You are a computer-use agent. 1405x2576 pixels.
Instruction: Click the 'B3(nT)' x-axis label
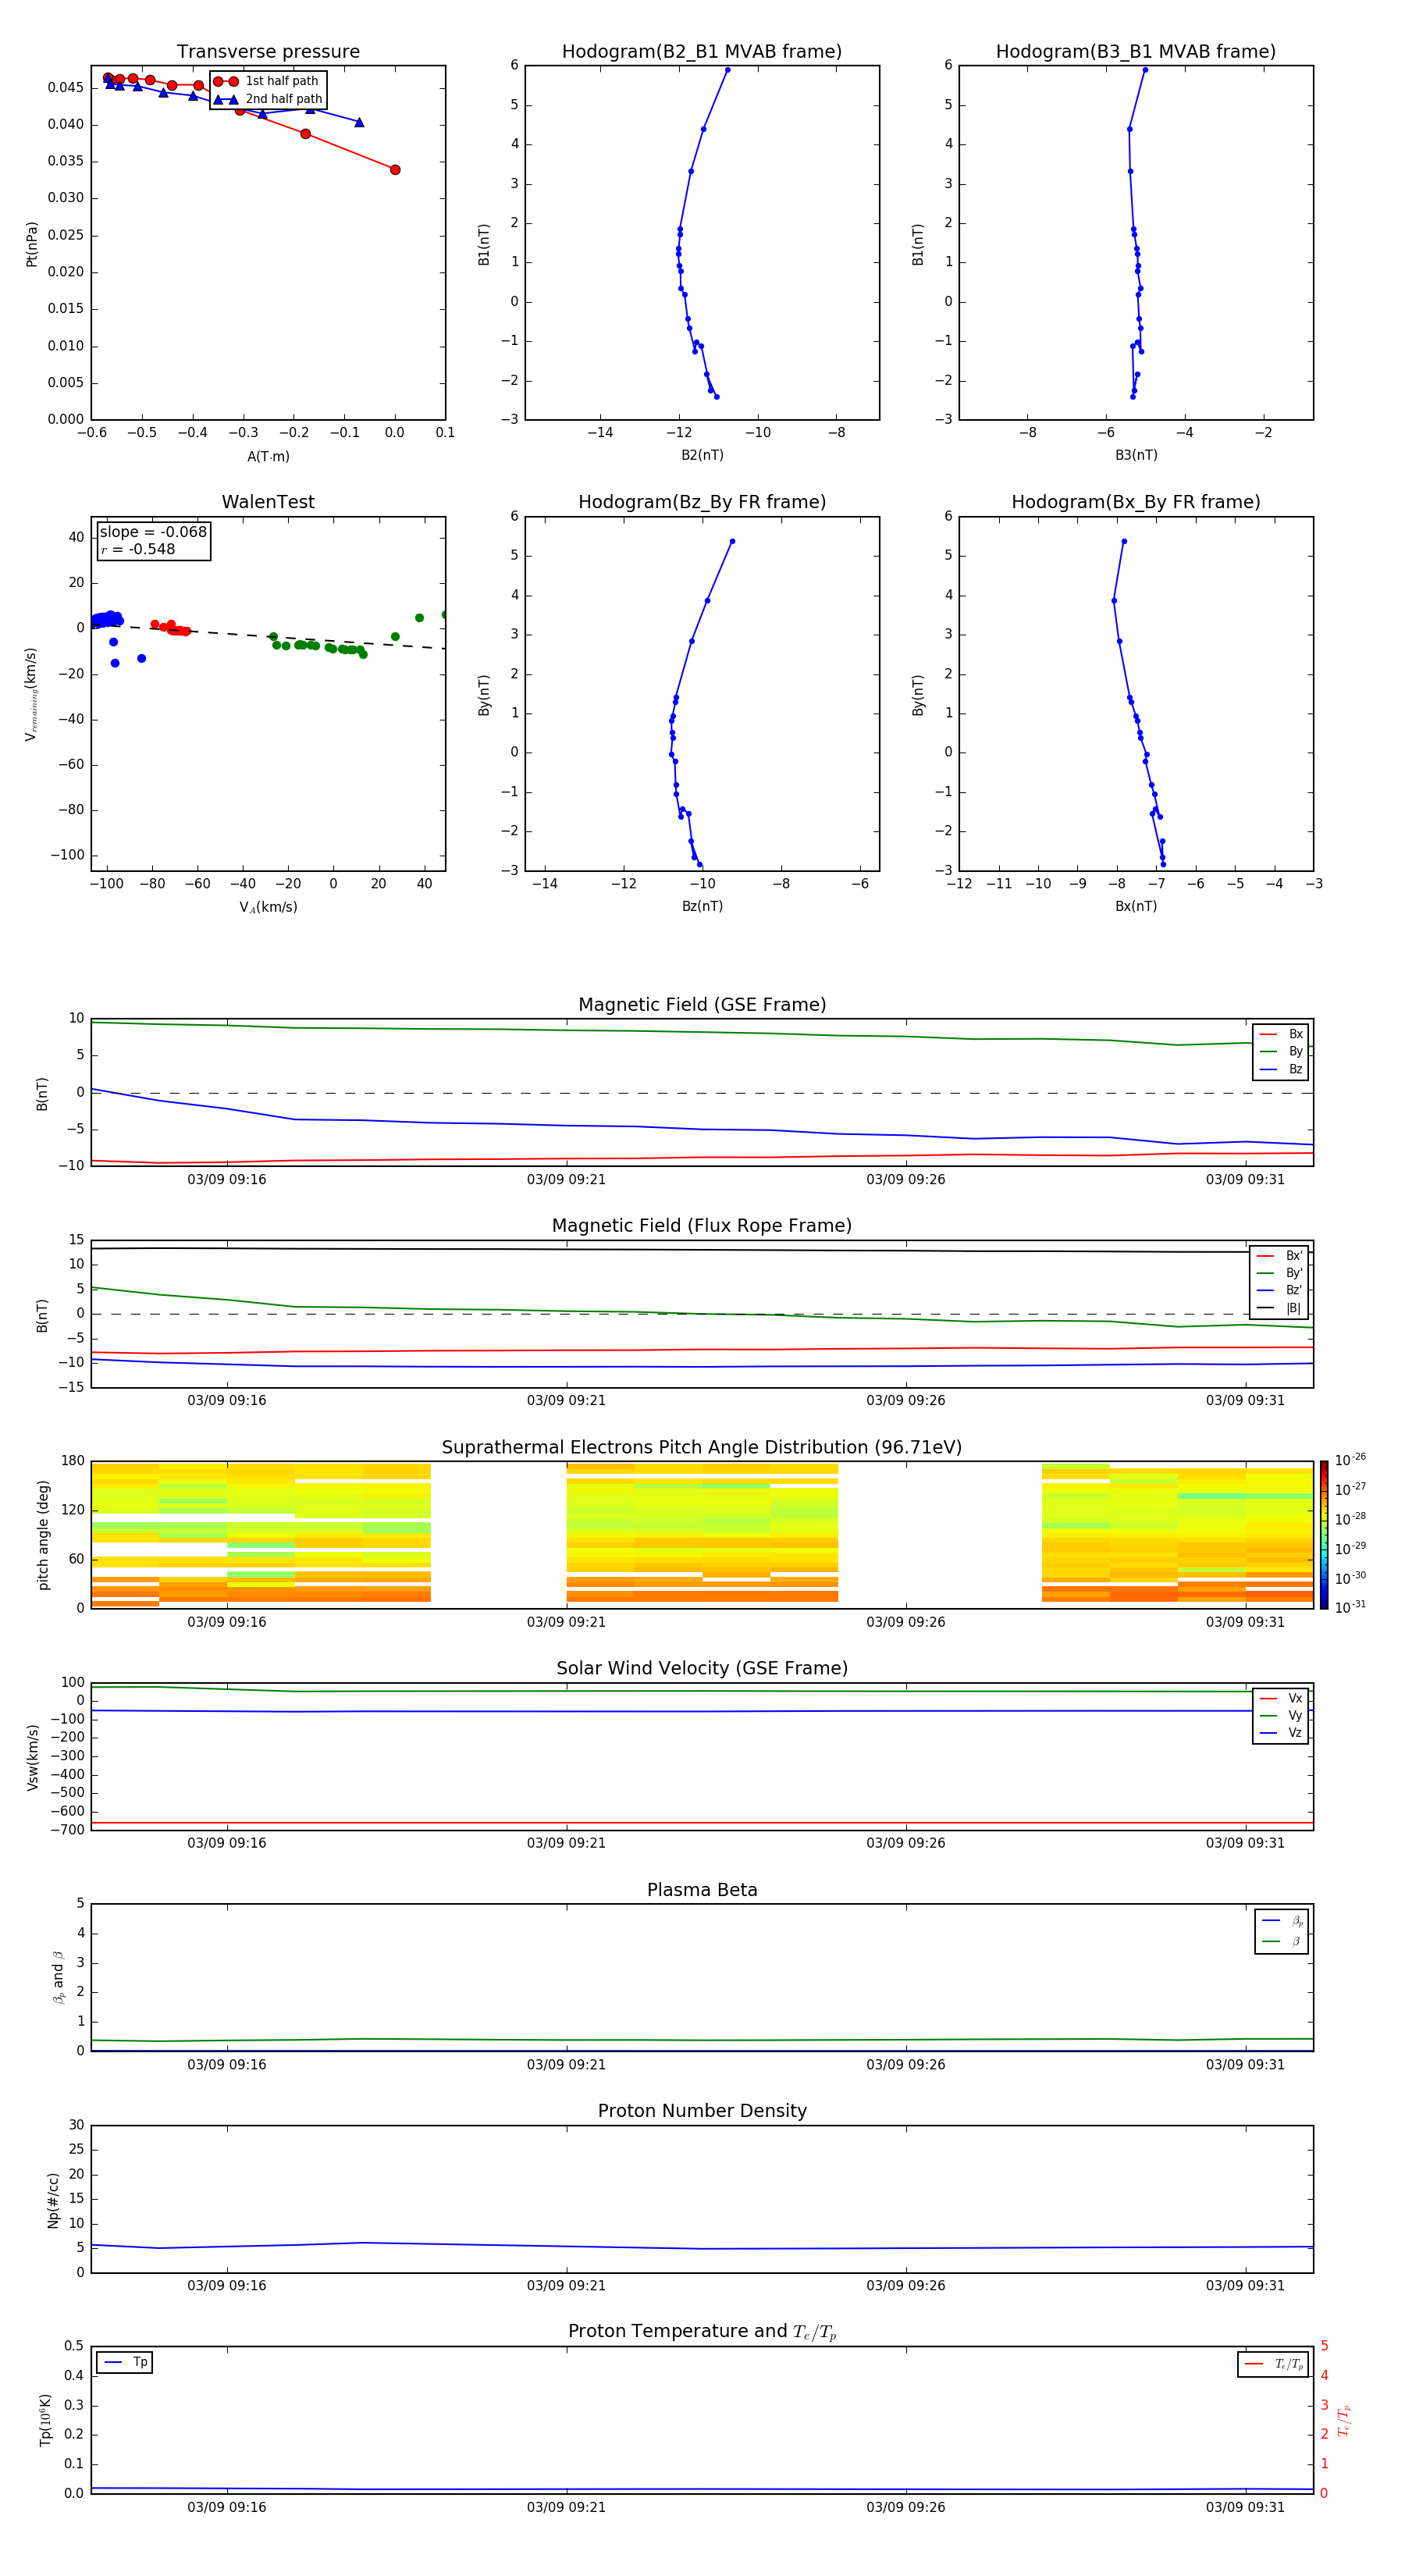(x=1136, y=455)
